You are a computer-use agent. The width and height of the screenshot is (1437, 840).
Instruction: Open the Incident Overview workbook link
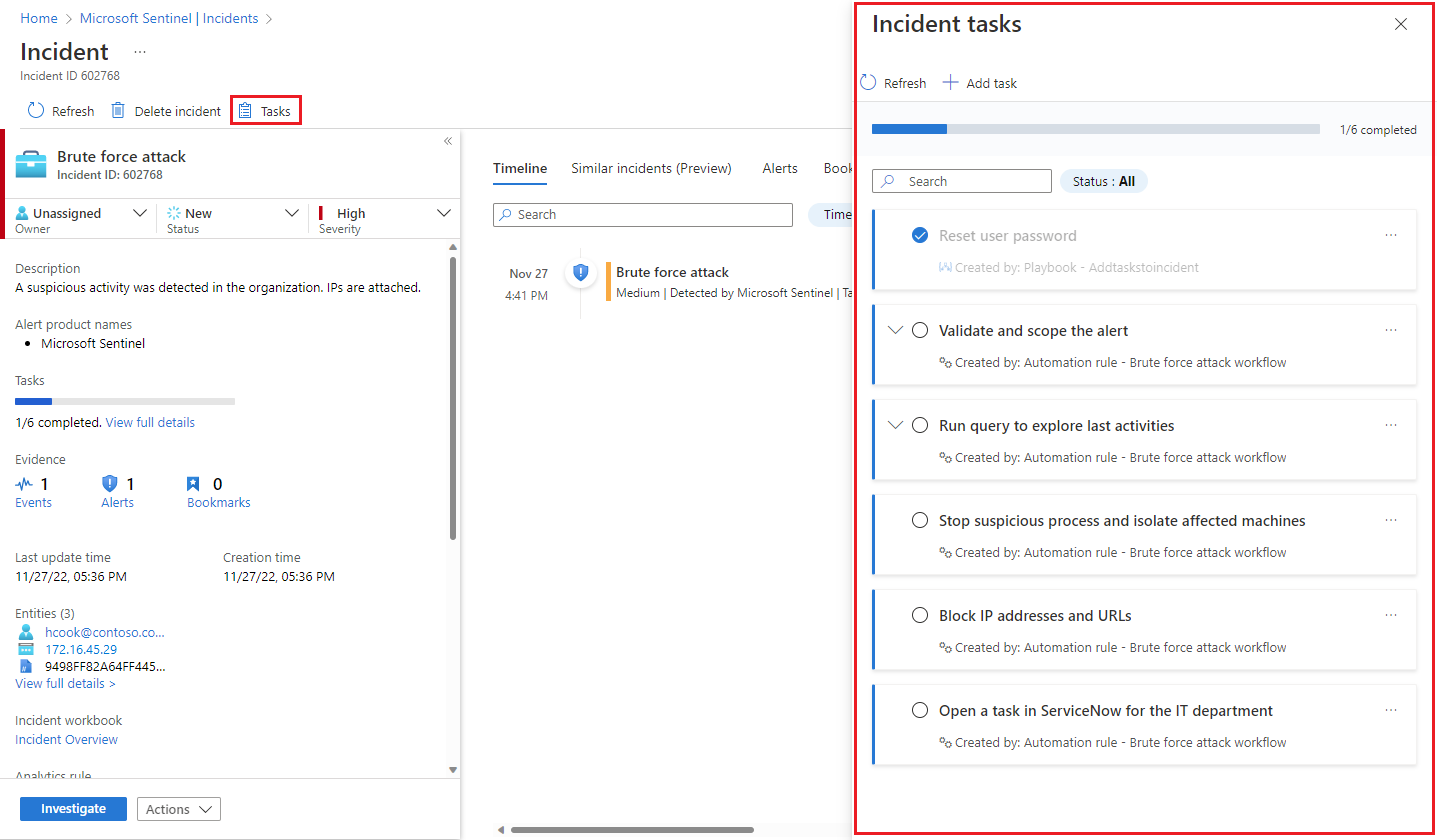[x=66, y=739]
